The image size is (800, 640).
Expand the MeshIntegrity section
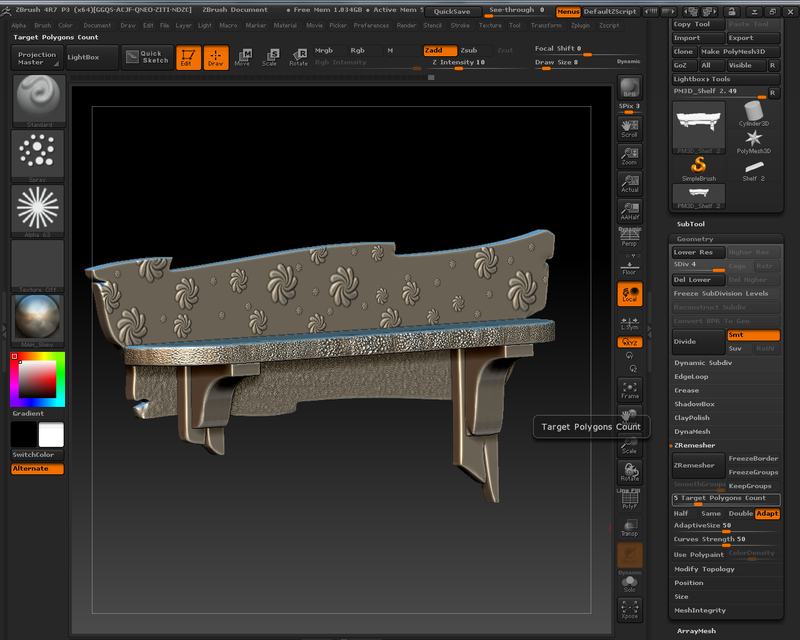(x=699, y=610)
